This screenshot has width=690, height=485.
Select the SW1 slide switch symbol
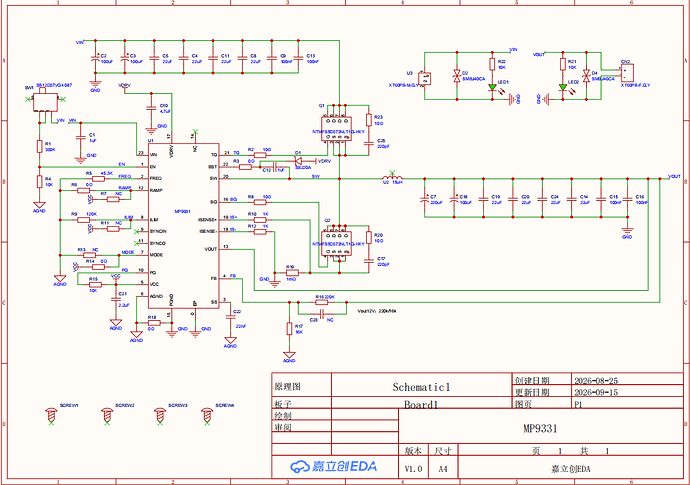[x=46, y=104]
